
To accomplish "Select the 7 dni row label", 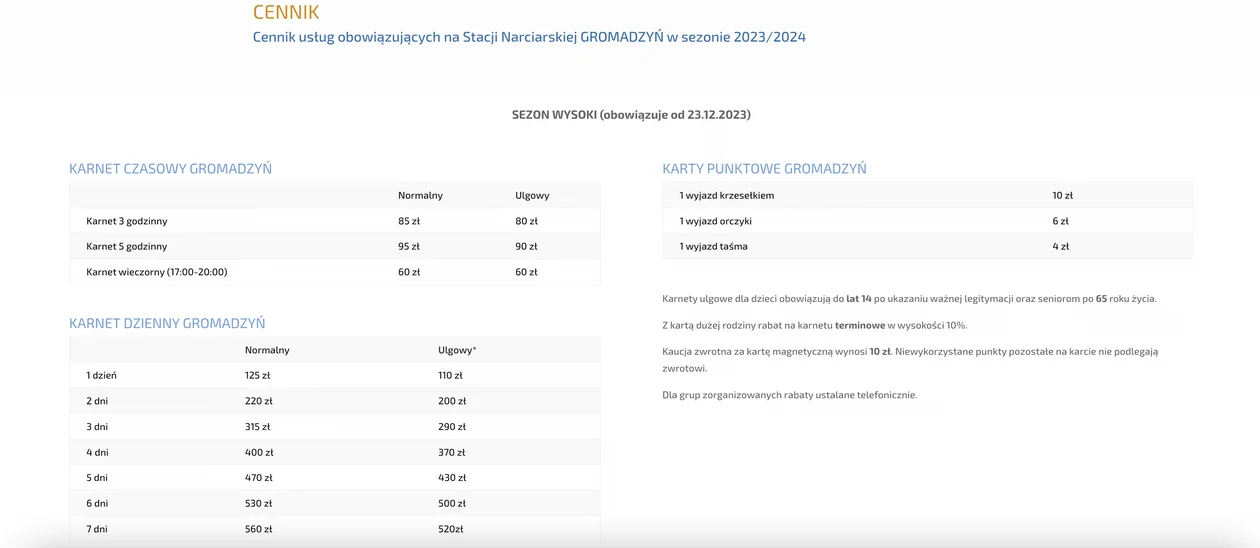I will tap(97, 529).
